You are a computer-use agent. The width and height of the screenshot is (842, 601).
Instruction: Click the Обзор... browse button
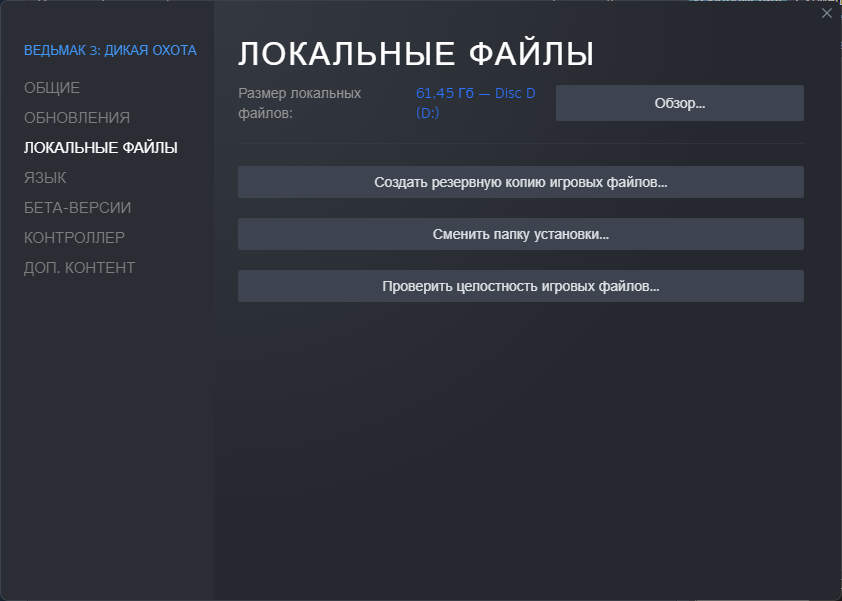point(679,103)
